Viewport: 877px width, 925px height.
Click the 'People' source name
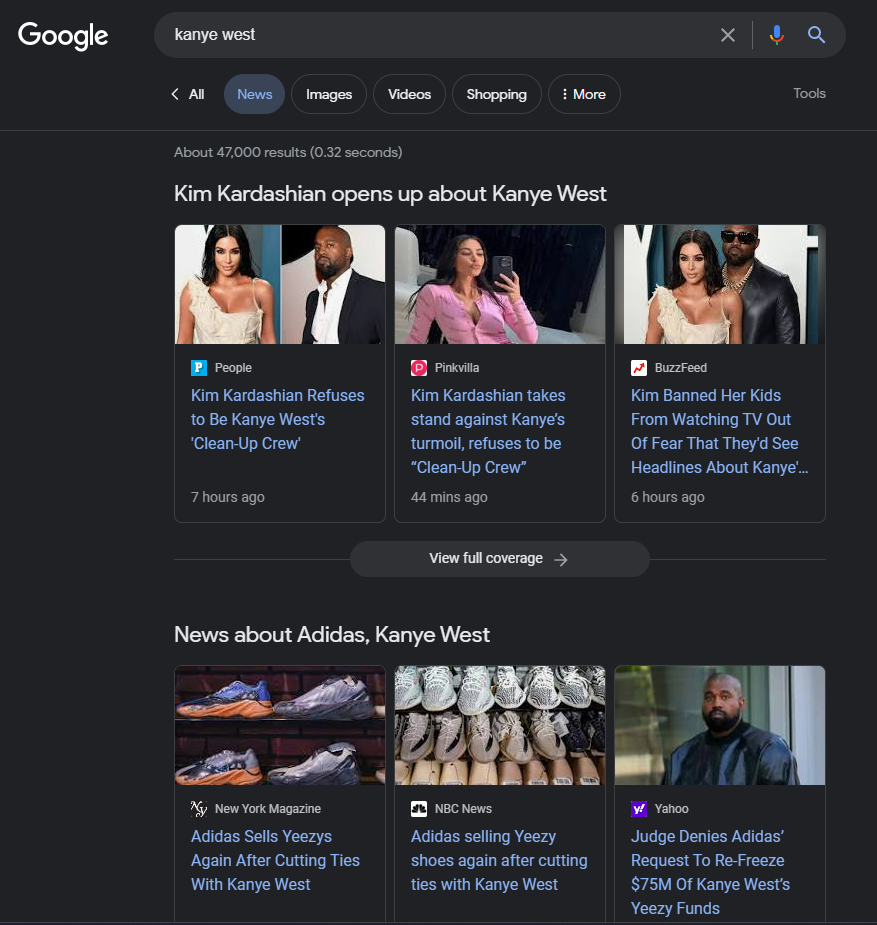pyautogui.click(x=233, y=368)
